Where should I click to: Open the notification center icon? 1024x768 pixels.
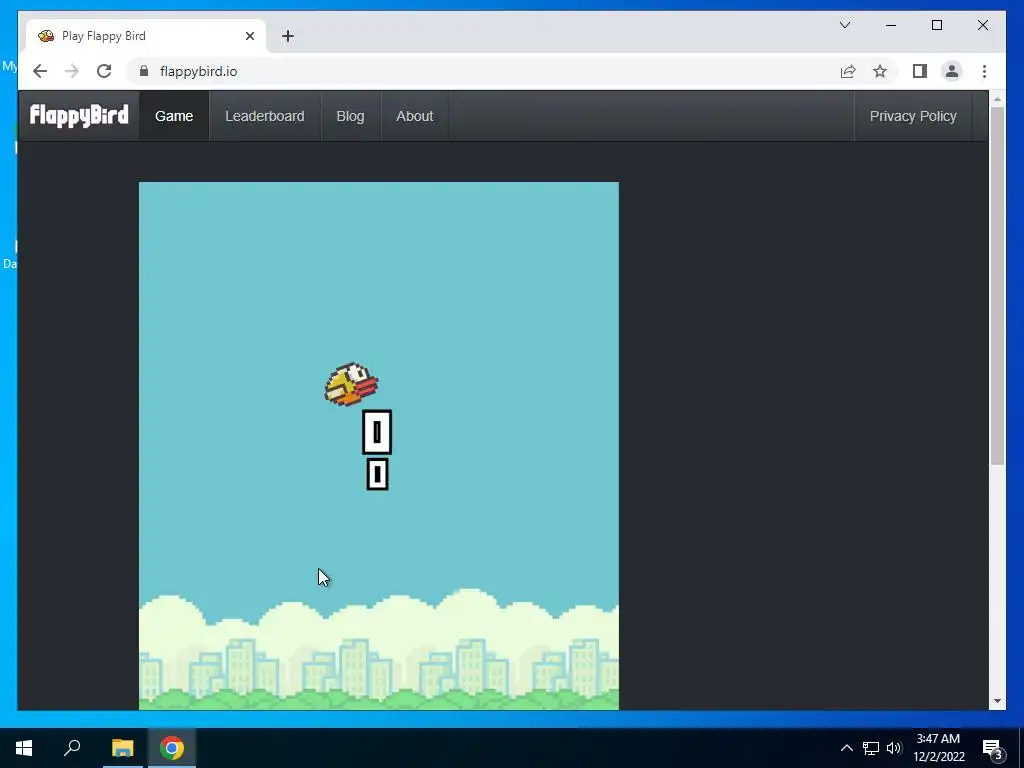(x=992, y=748)
